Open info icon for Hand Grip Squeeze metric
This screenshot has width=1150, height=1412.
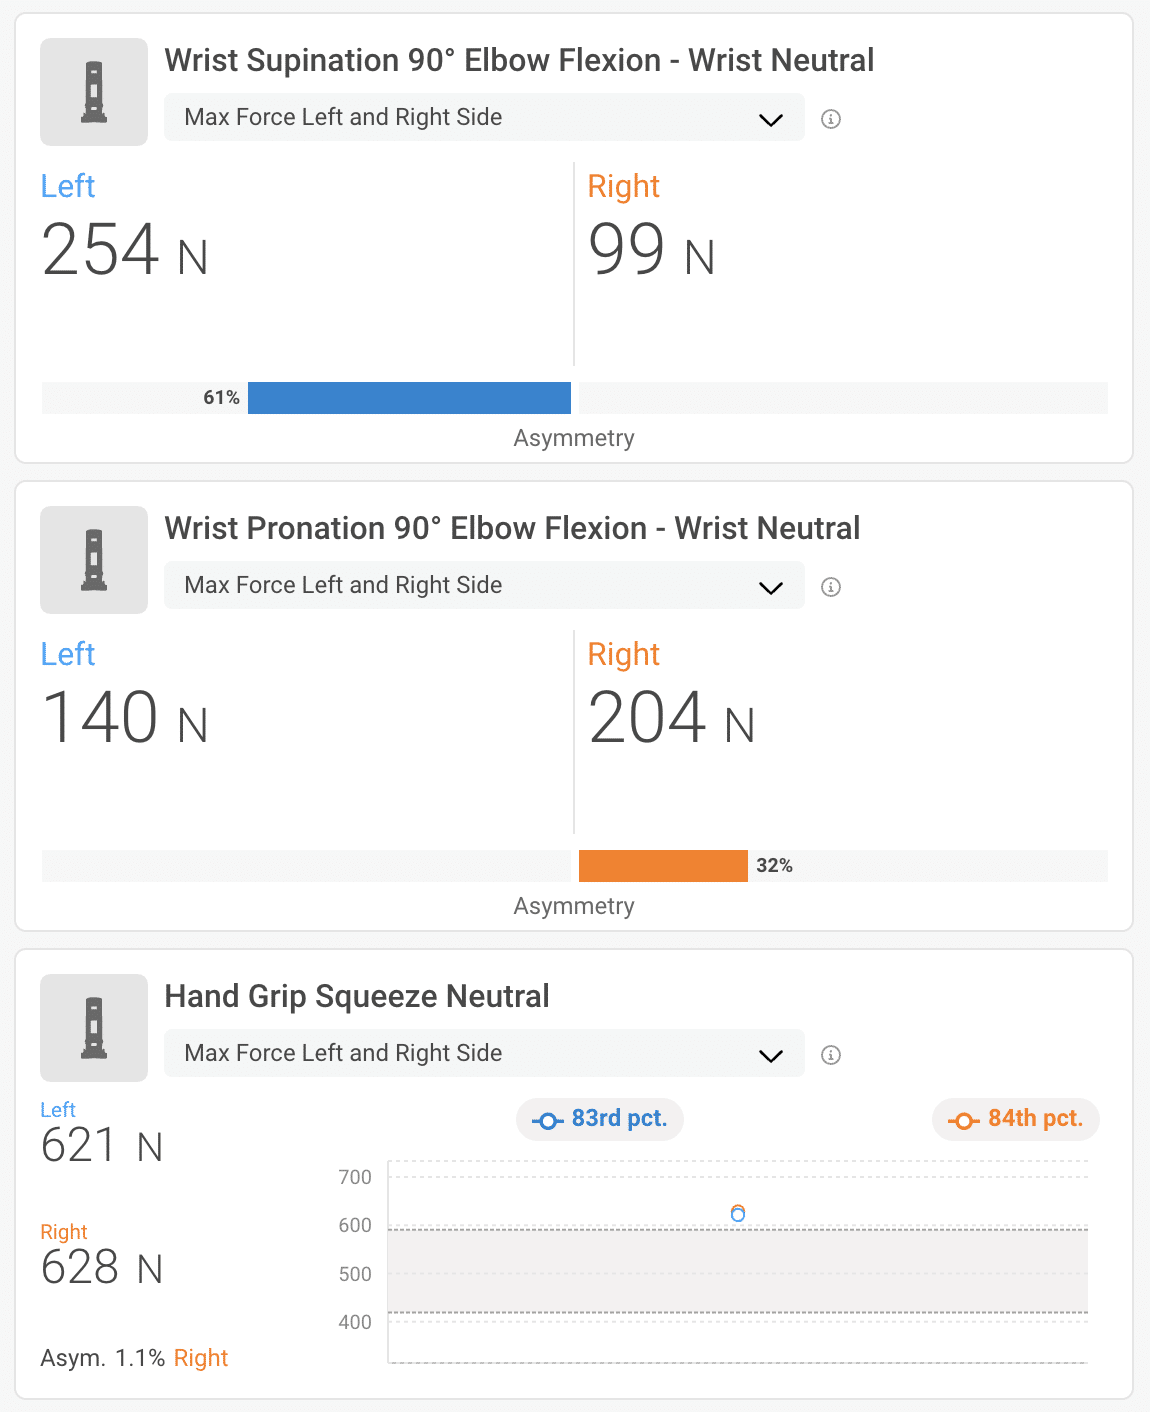point(831,1055)
